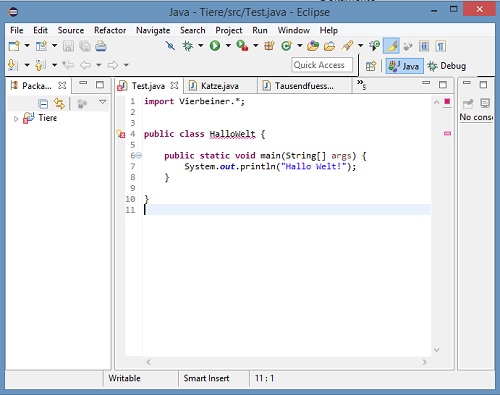Open the Project menu

click(x=229, y=30)
